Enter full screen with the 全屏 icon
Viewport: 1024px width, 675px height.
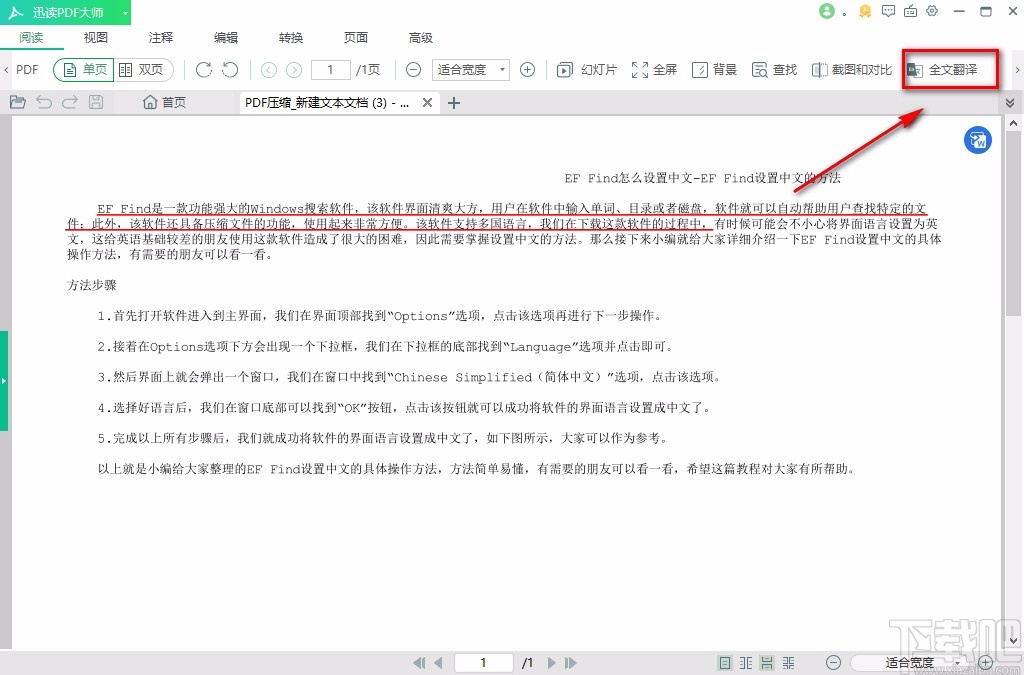(653, 70)
